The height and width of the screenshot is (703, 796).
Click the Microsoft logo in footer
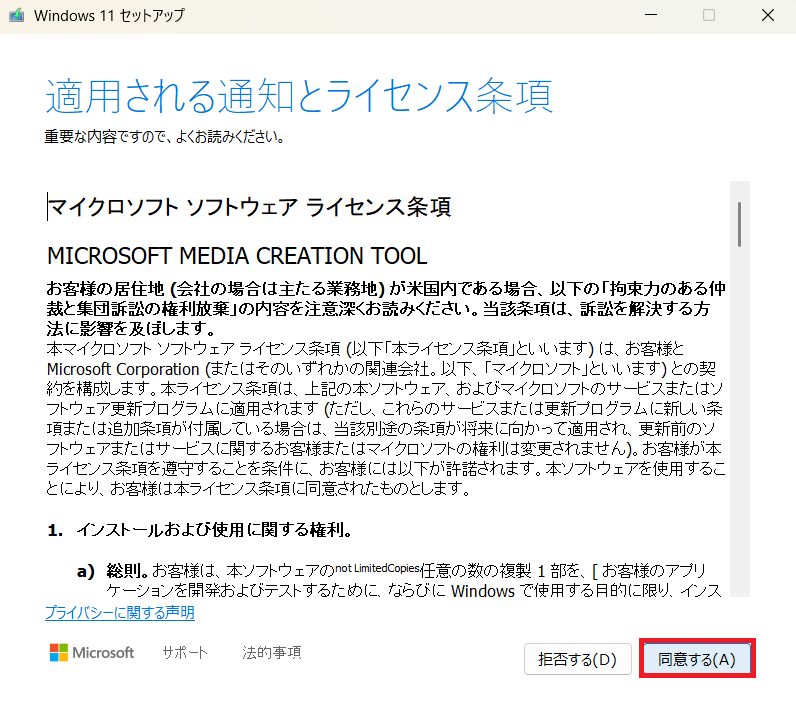pos(92,652)
